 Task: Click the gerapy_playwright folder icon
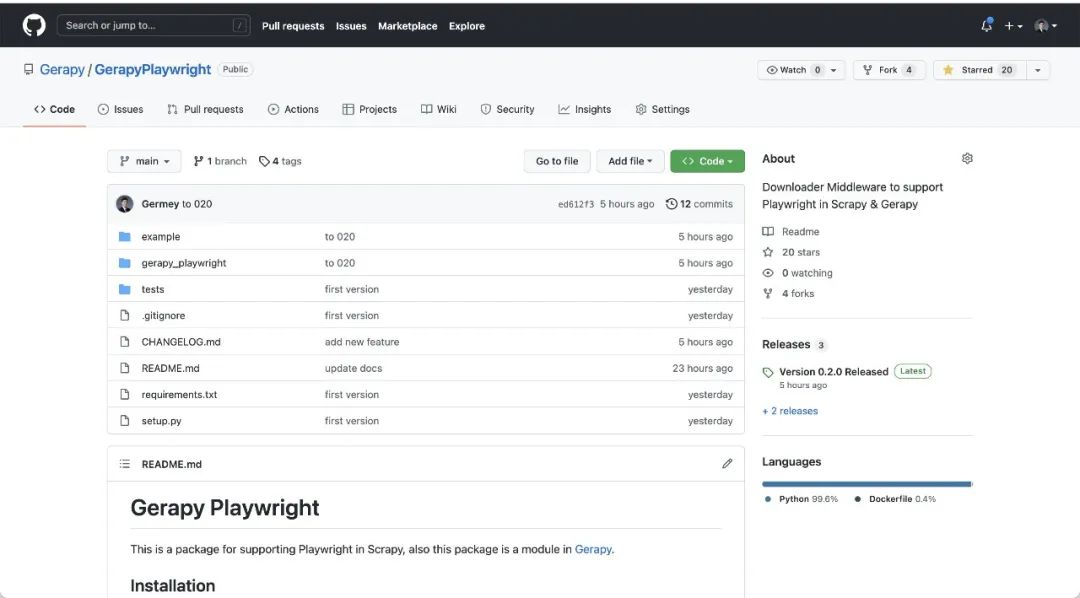click(x=125, y=262)
